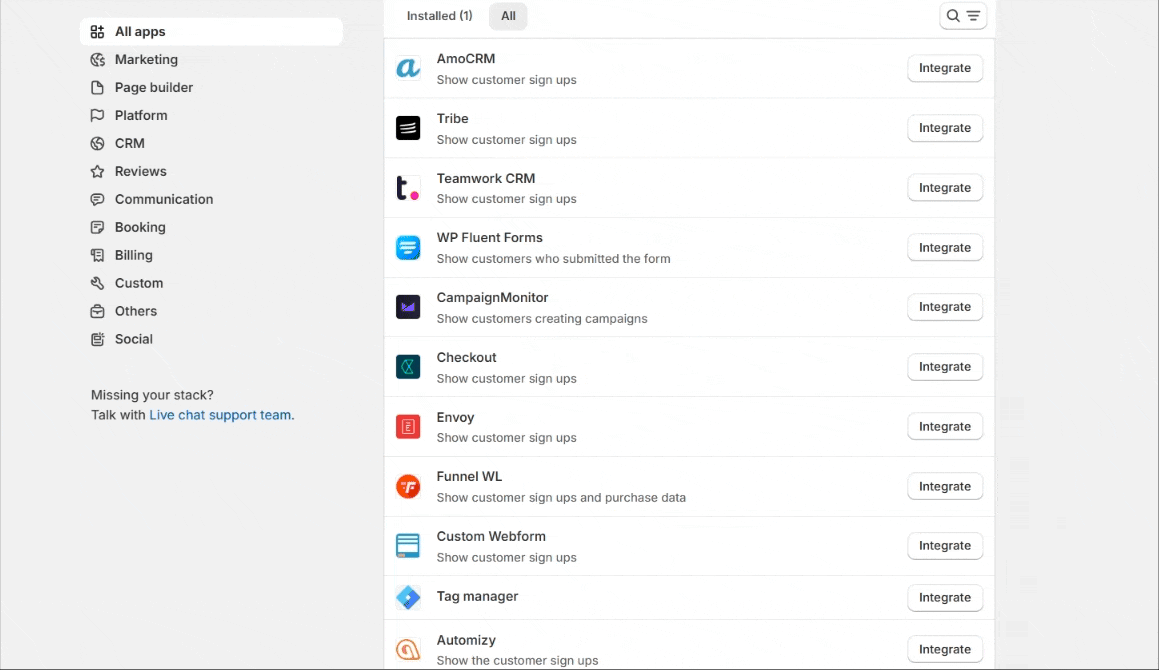1159x670 pixels.
Task: Open the search and filter control
Action: point(963,16)
